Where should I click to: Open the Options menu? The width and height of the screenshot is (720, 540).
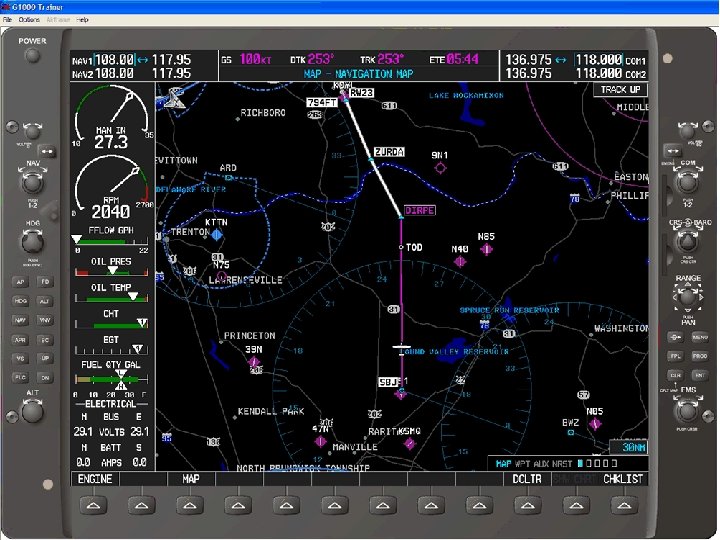tap(29, 20)
